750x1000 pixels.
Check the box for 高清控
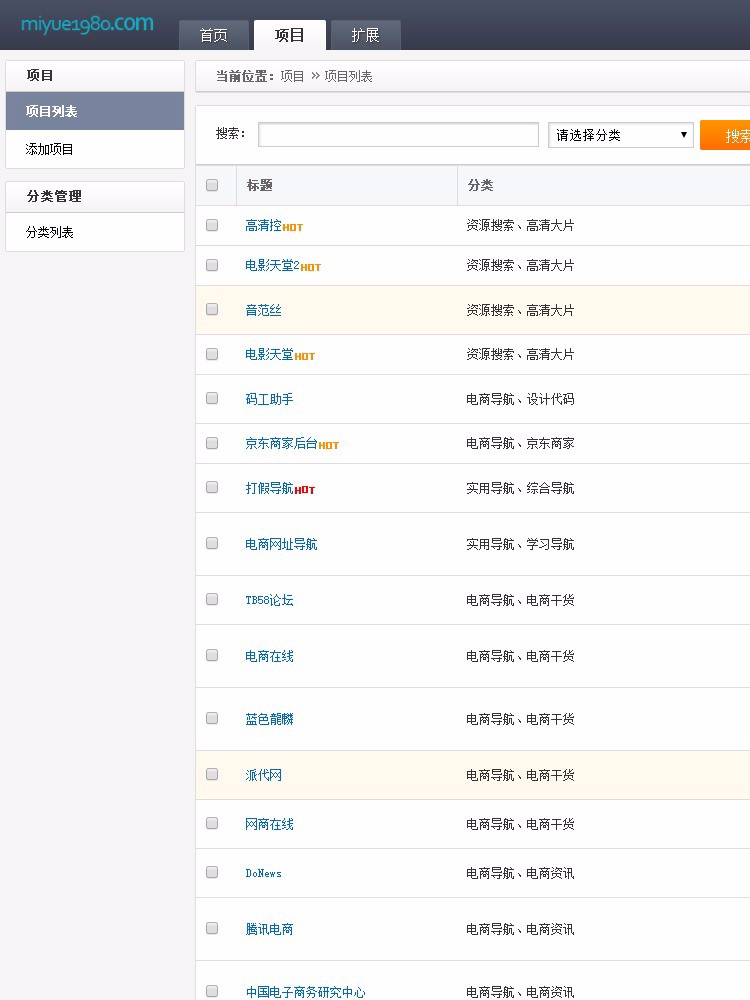(x=212, y=225)
